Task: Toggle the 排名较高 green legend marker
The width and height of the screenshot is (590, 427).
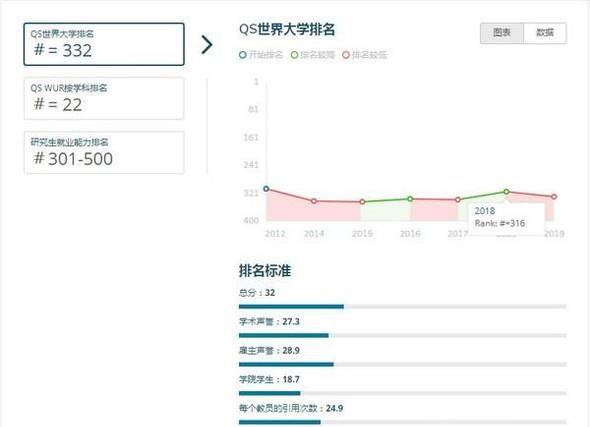Action: click(294, 55)
